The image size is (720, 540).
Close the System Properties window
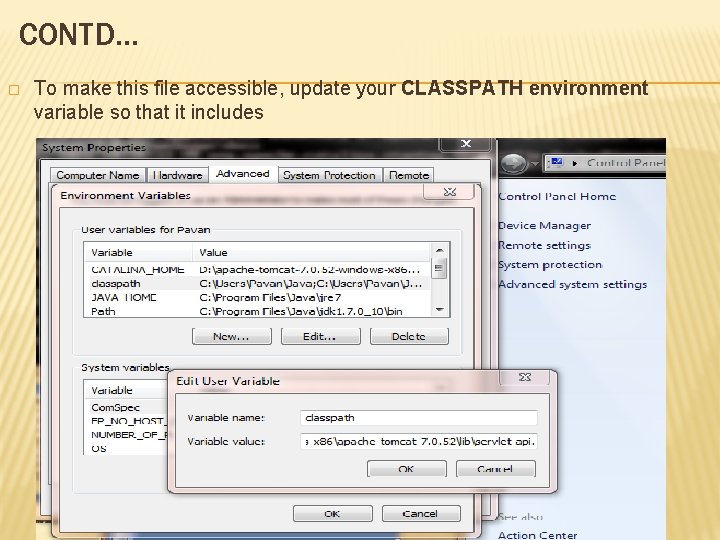tap(466, 144)
